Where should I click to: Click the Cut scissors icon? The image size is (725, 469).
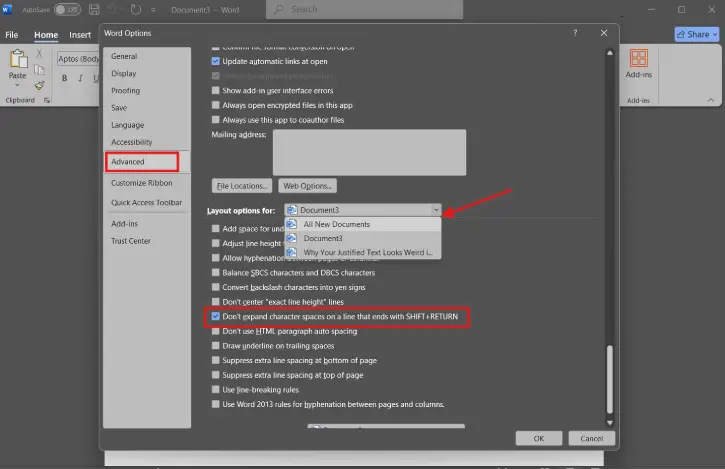(x=39, y=53)
